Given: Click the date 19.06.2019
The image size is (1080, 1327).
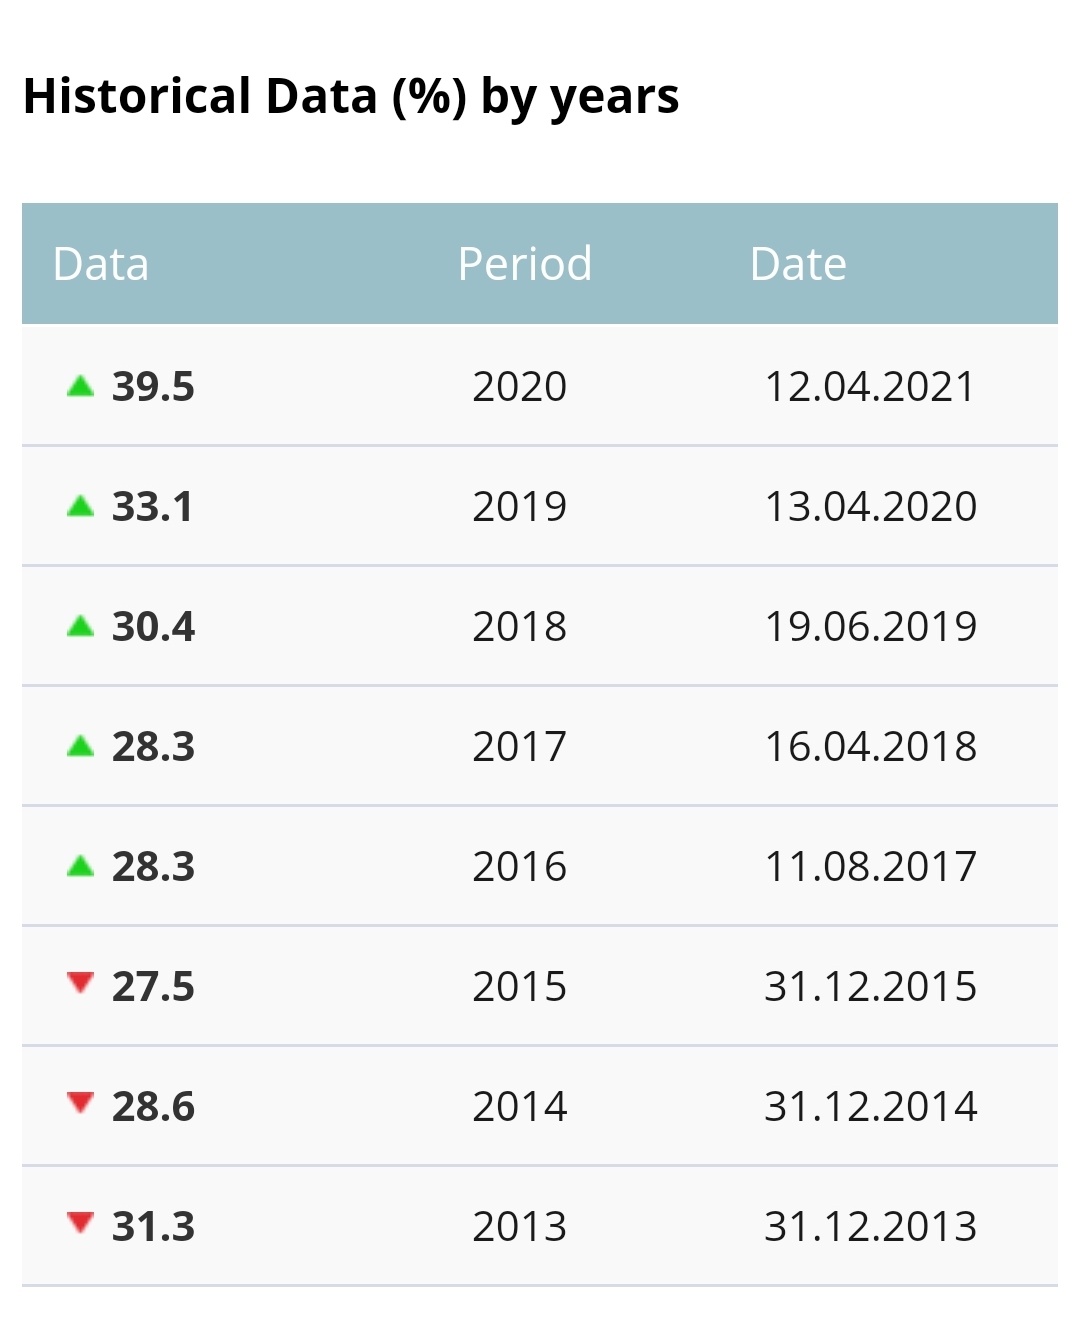Looking at the screenshot, I should click(x=871, y=627).
